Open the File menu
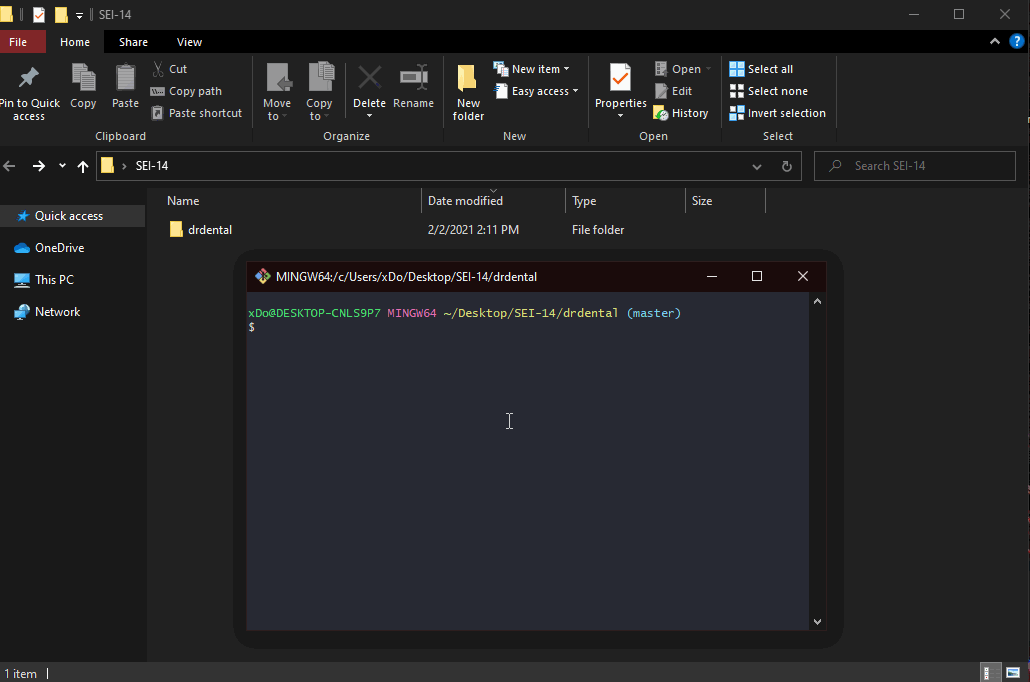This screenshot has height=682, width=1030. click(18, 42)
